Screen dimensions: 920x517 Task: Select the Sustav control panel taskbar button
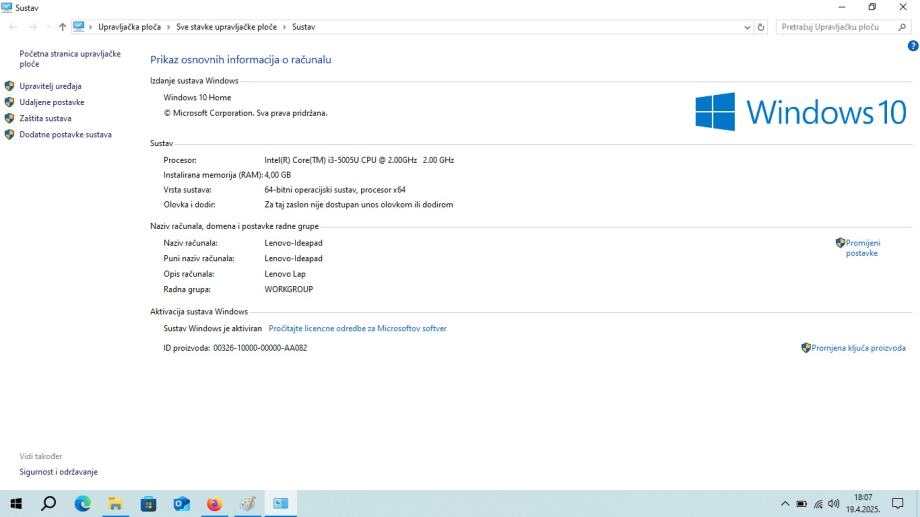point(280,504)
